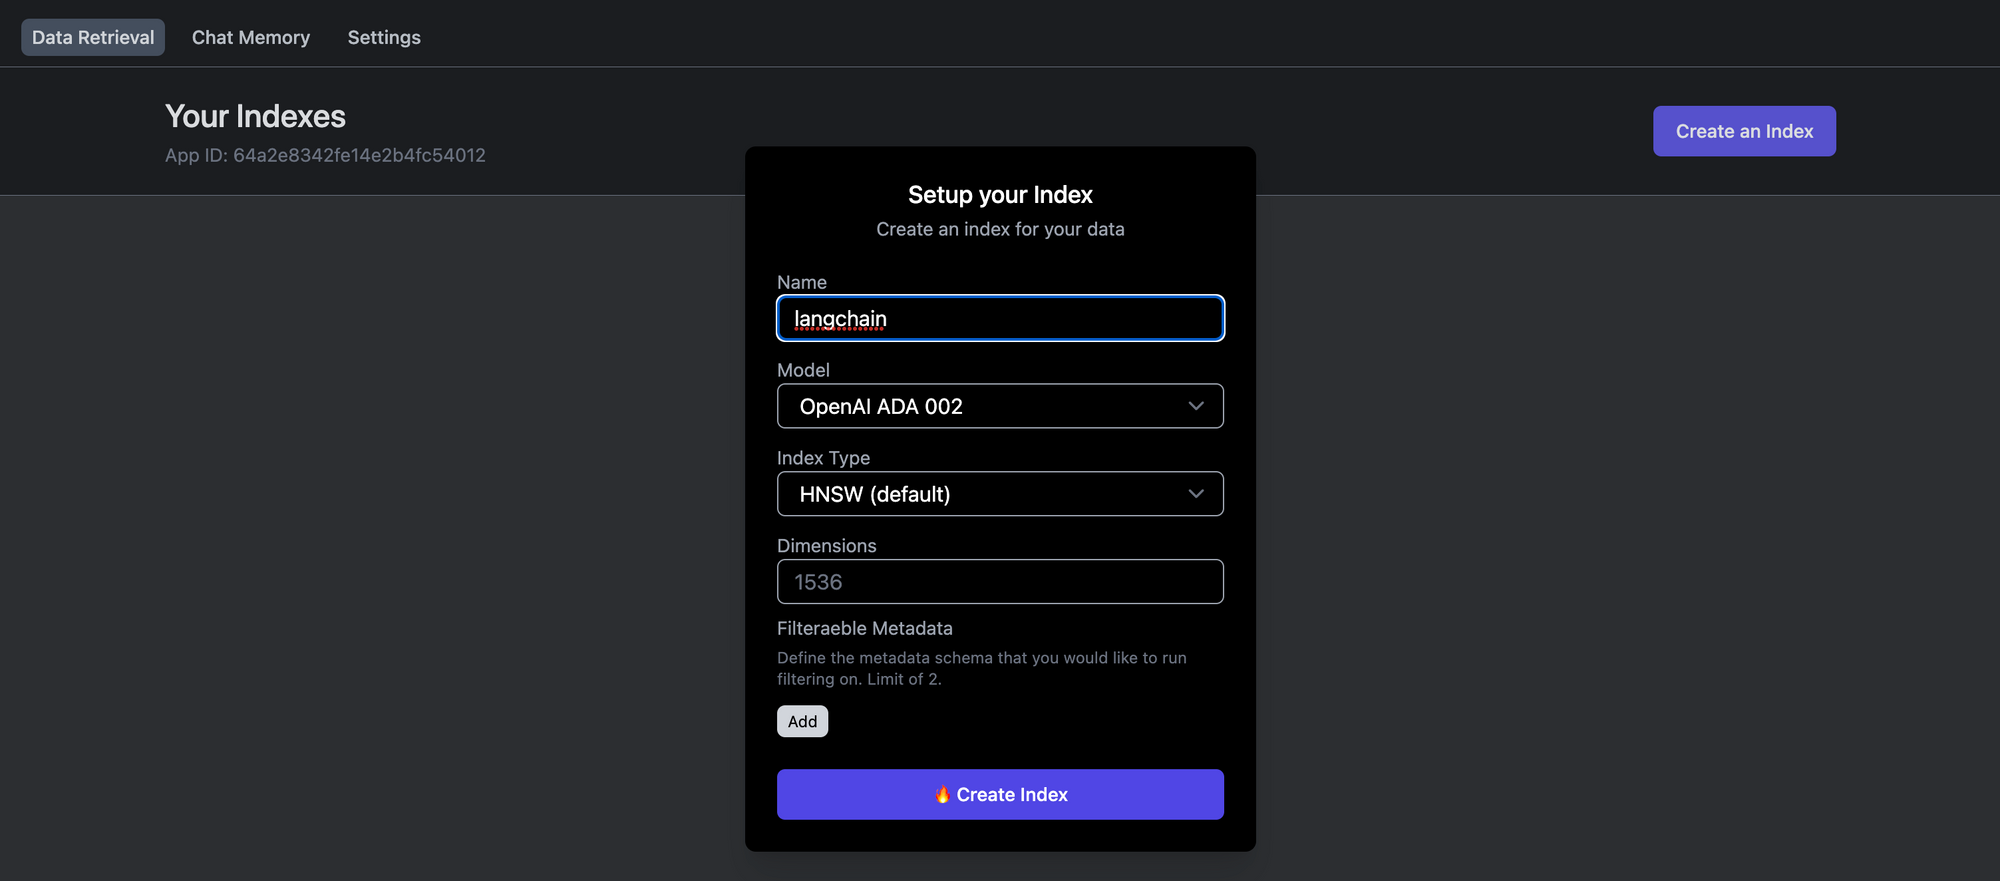Expand the Model selector via its chevron arrow

click(1196, 406)
